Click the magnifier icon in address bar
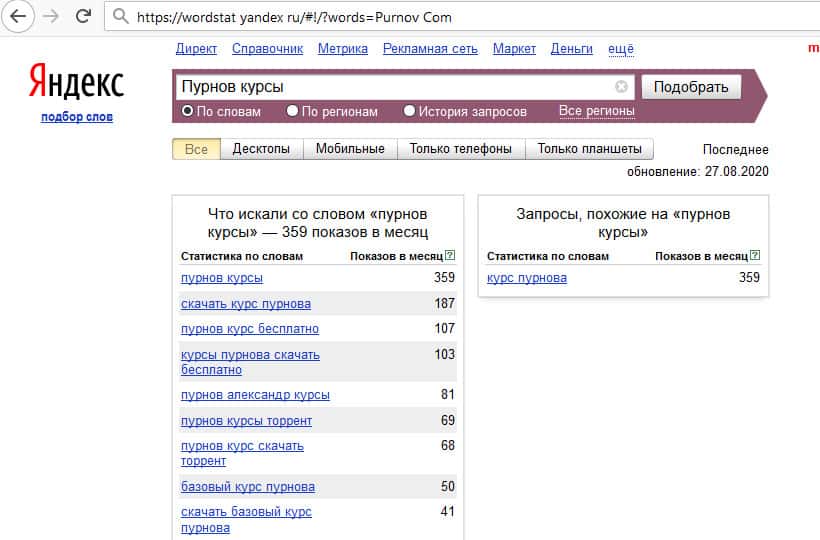The image size is (820, 540). tap(120, 17)
